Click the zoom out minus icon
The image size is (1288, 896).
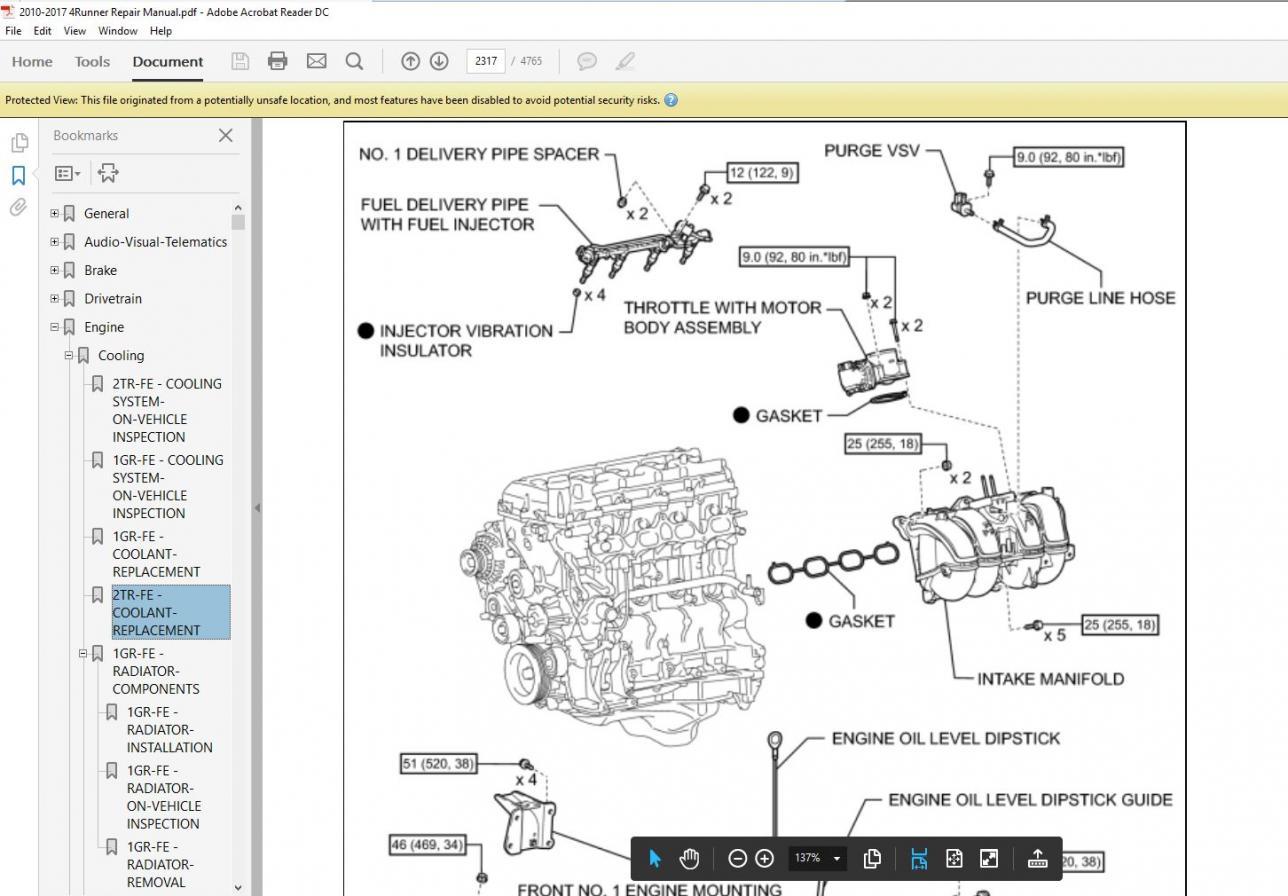click(x=737, y=858)
